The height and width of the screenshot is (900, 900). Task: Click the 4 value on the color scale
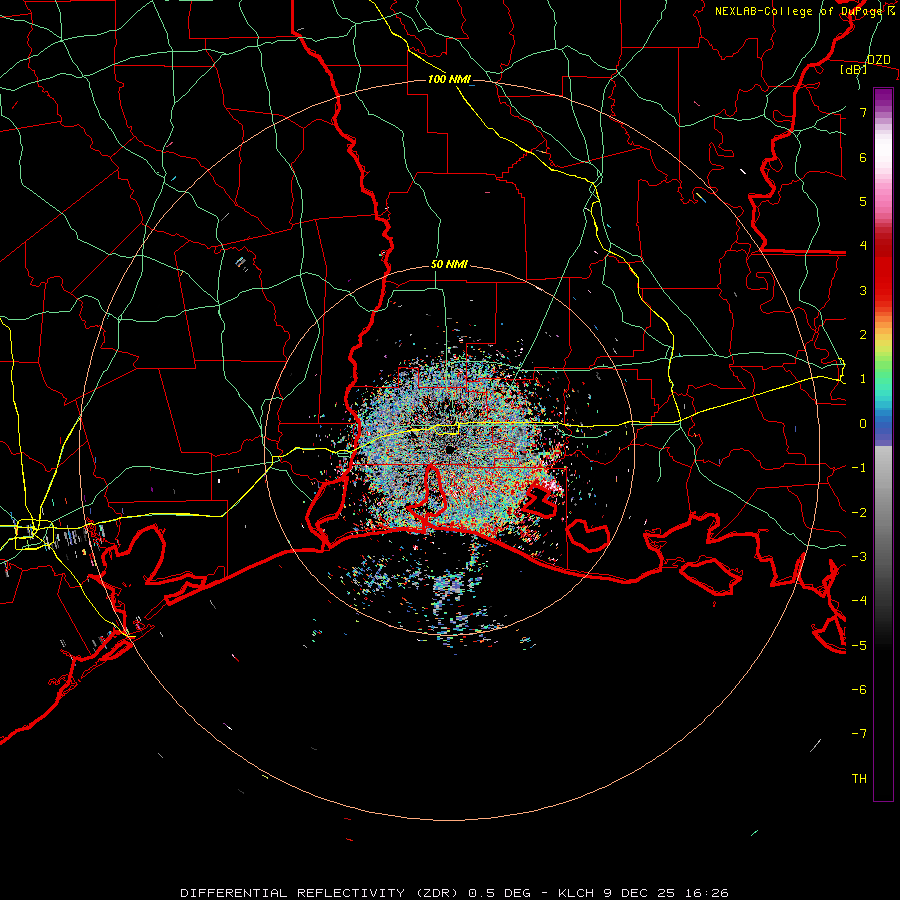point(863,246)
